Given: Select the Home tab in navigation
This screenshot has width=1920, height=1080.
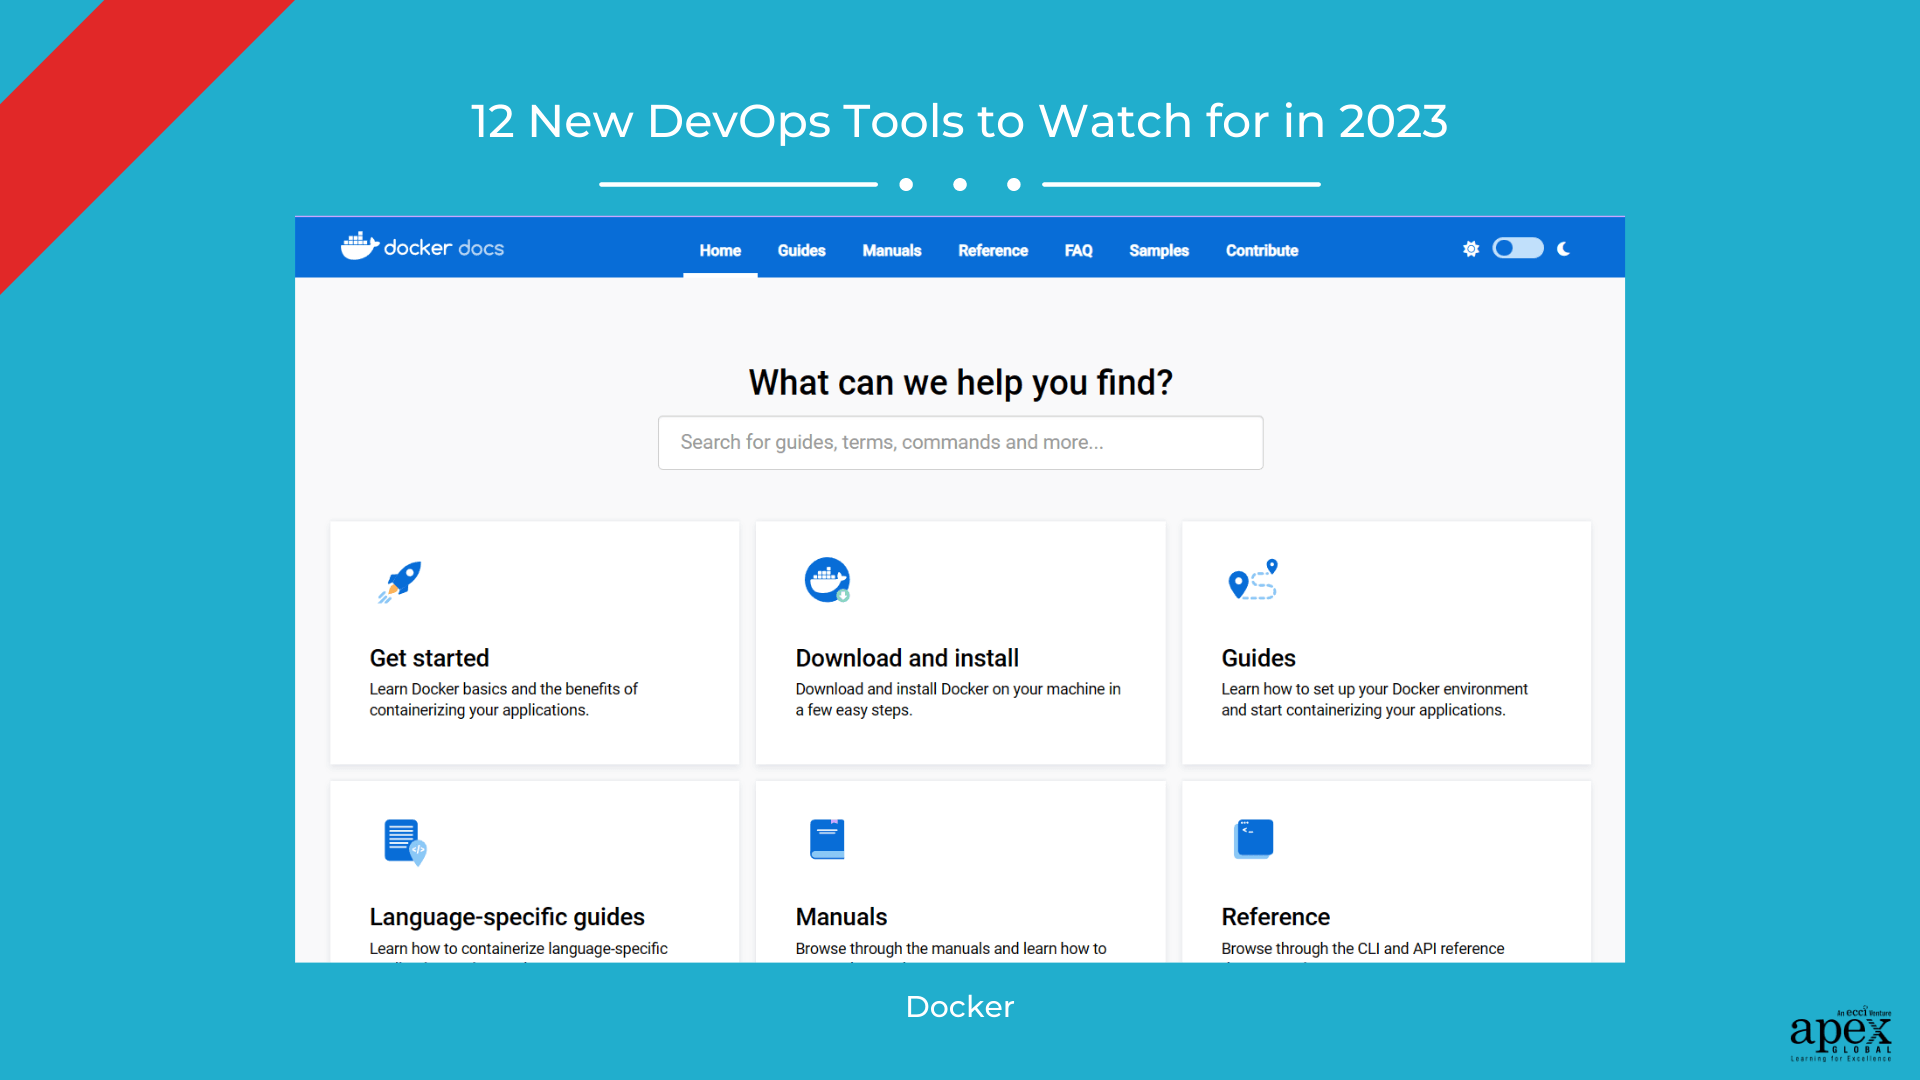Looking at the screenshot, I should click(719, 251).
